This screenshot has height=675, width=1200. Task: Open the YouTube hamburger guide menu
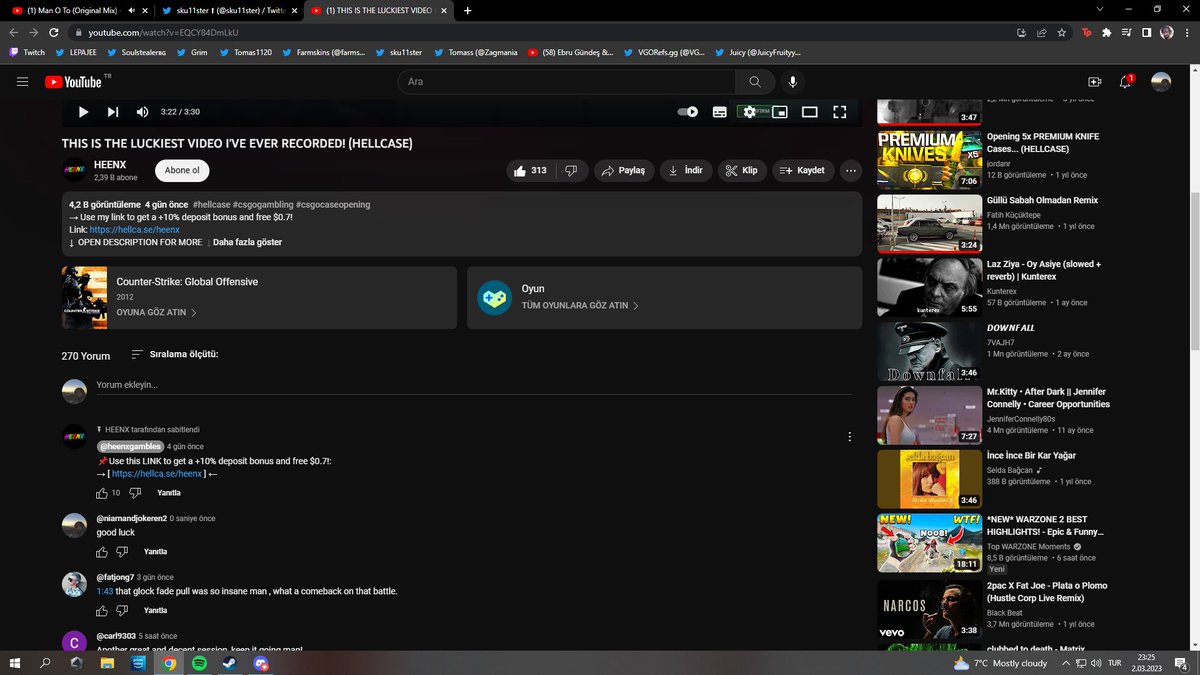(x=23, y=82)
